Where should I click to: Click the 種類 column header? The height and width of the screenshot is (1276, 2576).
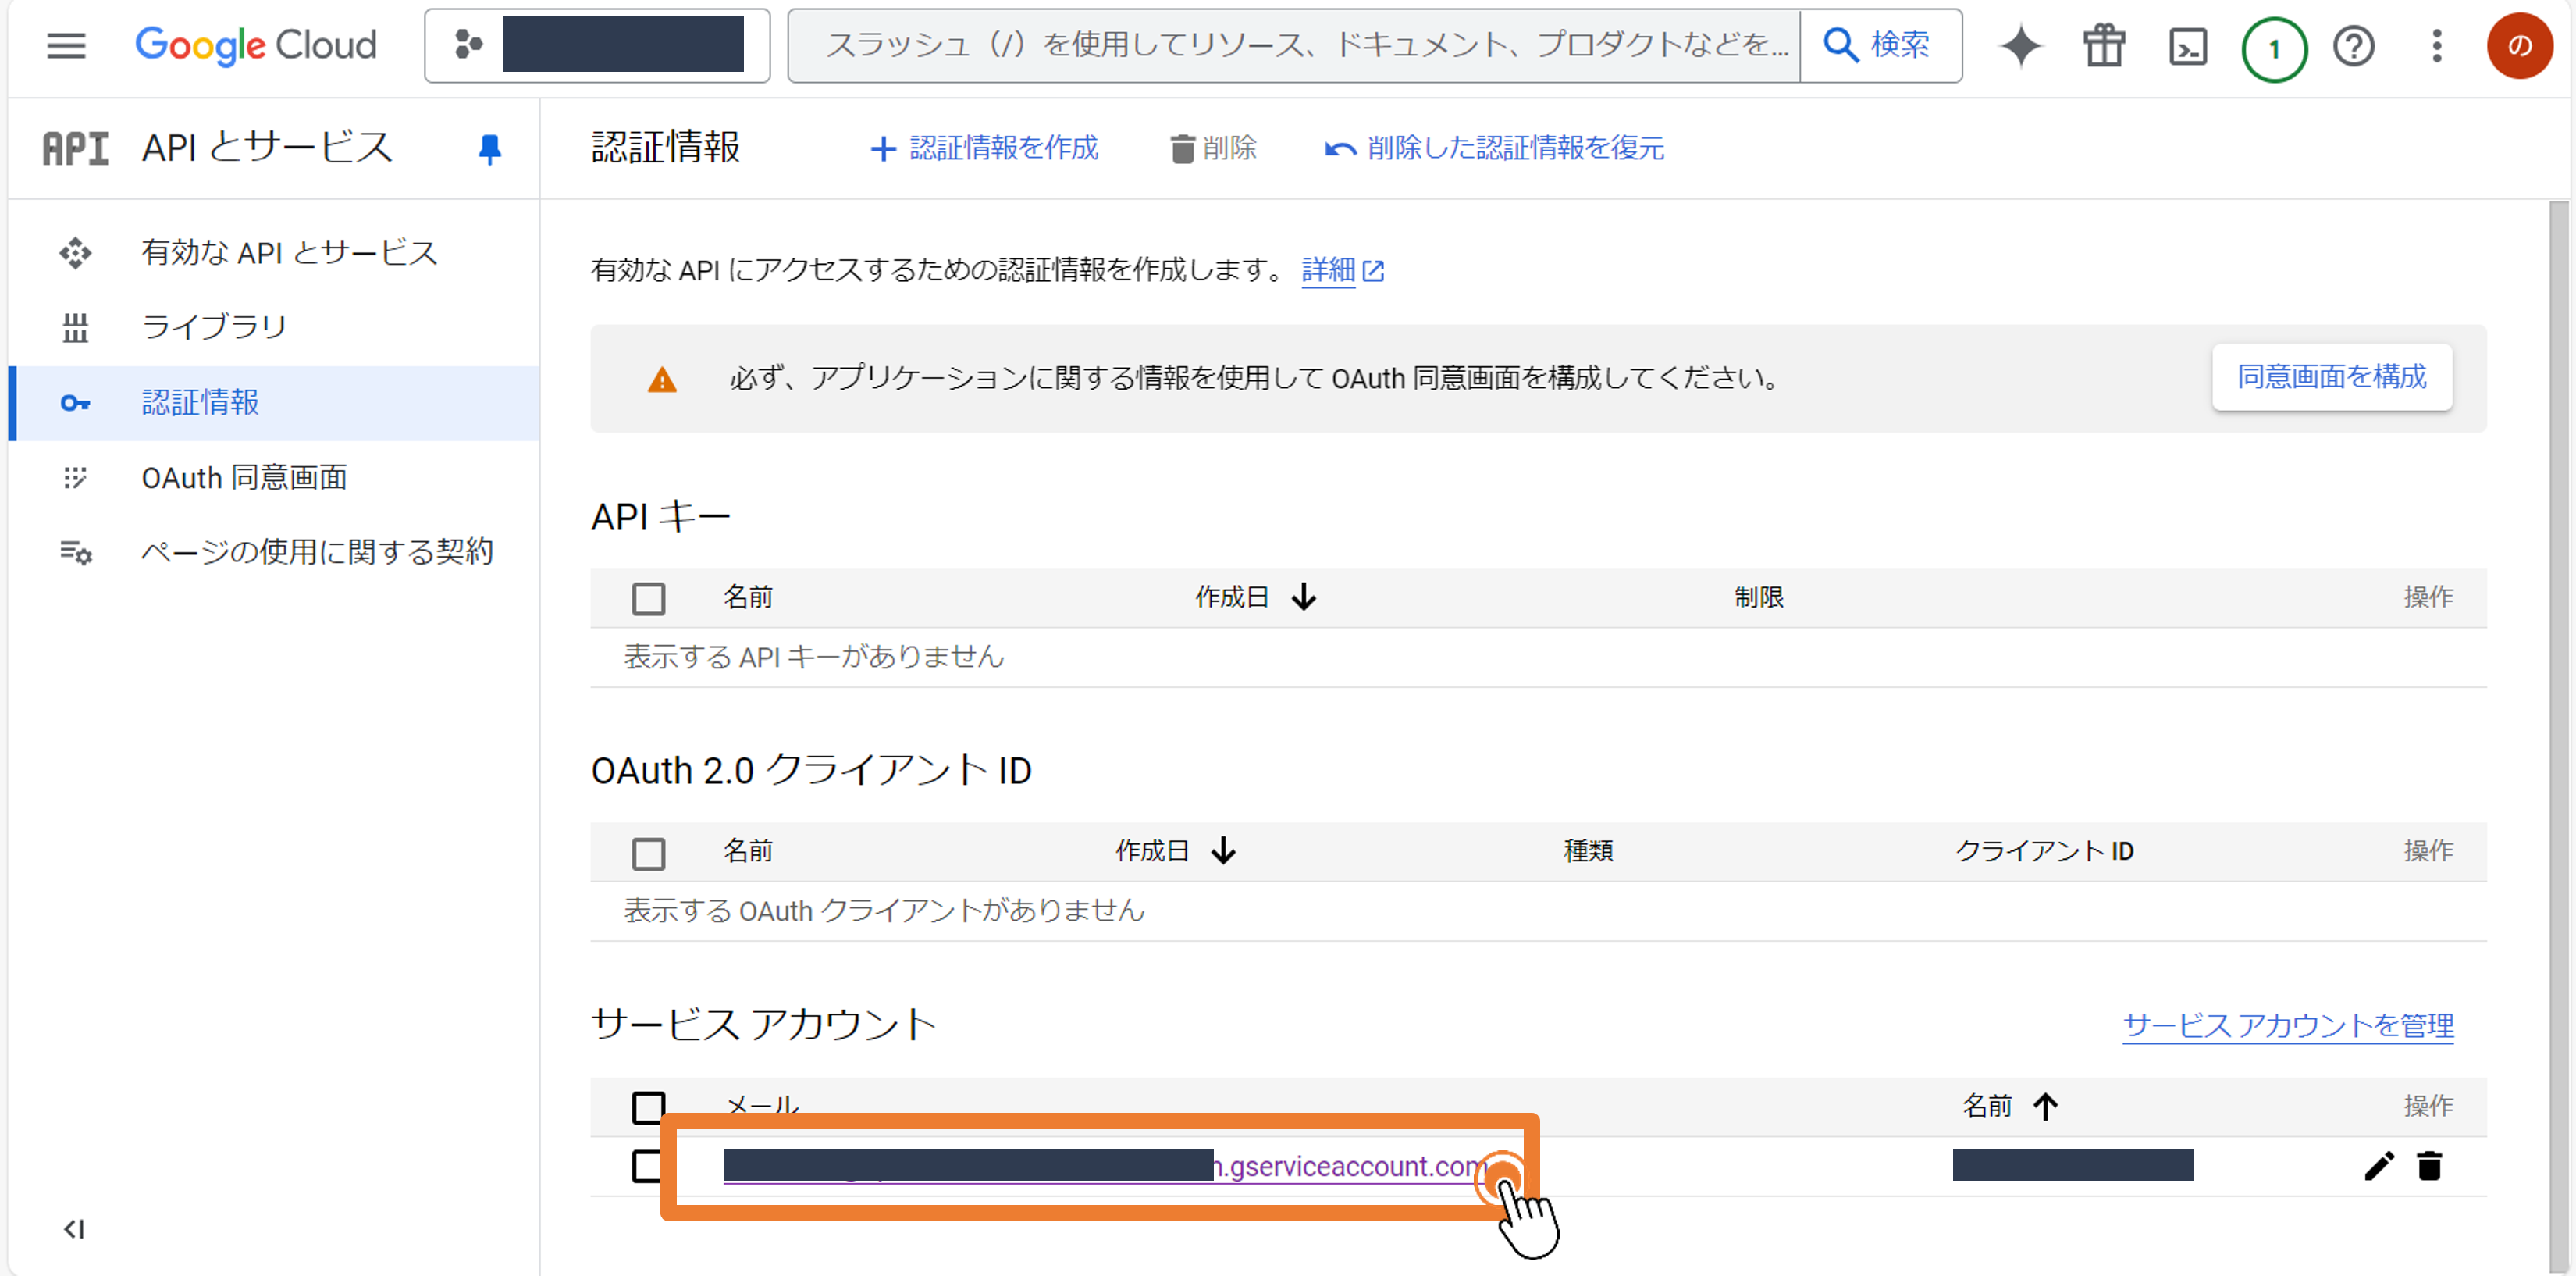click(x=1588, y=852)
